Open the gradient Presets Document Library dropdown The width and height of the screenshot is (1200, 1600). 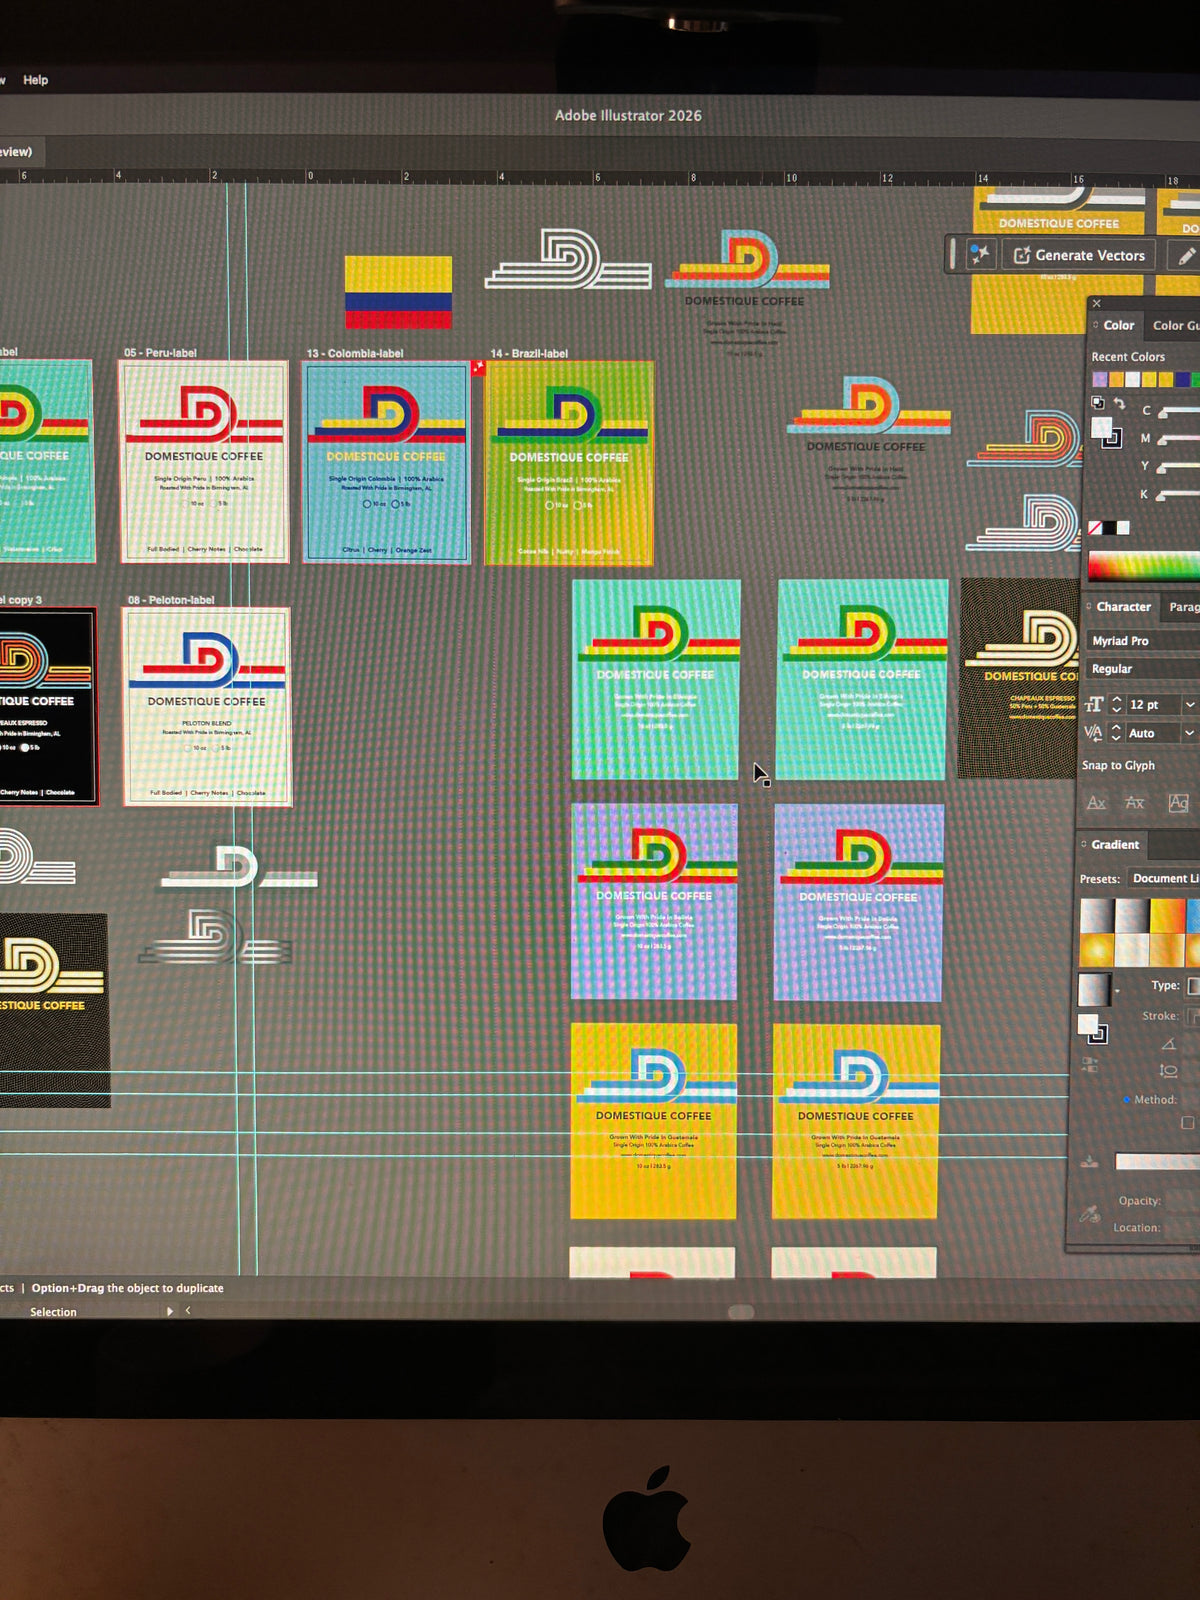click(1163, 879)
